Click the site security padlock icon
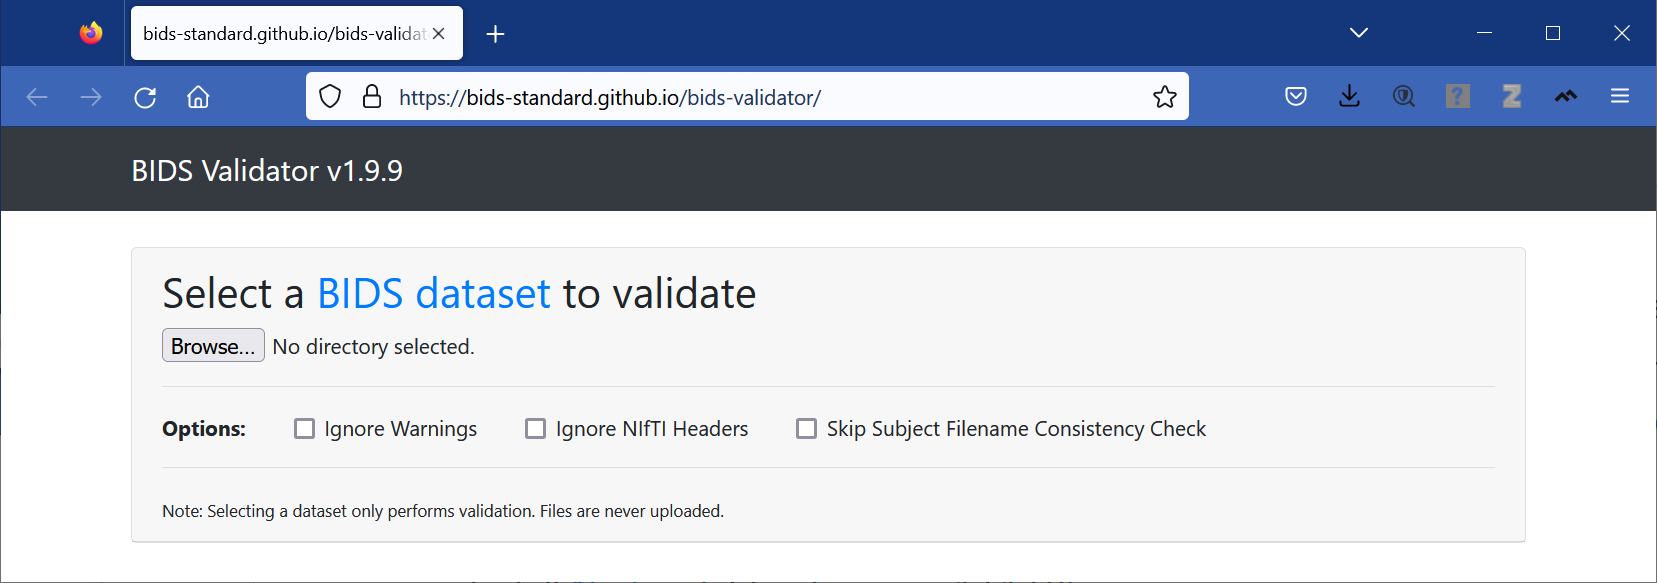 click(x=372, y=97)
